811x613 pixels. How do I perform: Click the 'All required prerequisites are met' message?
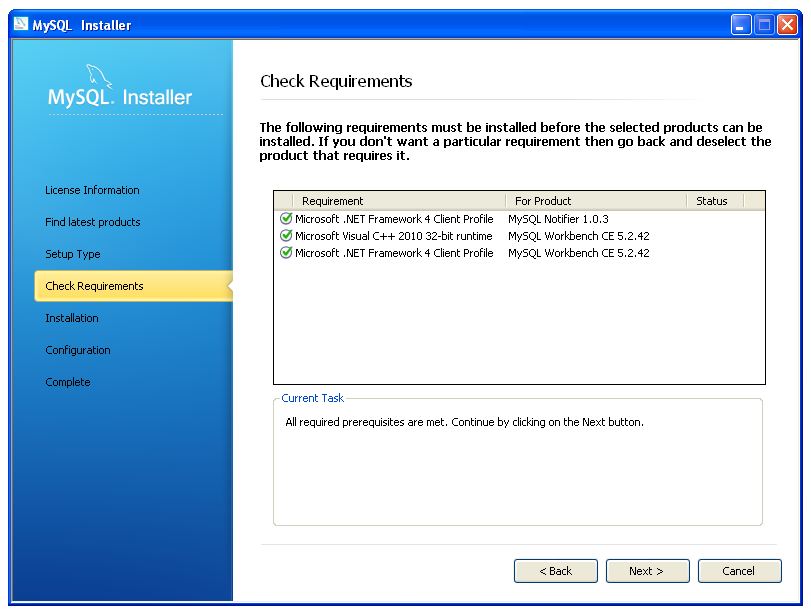click(x=464, y=422)
